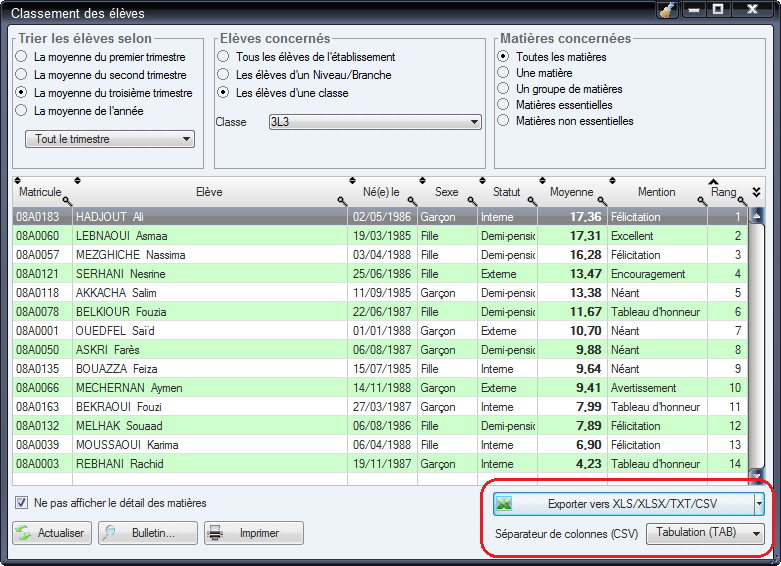This screenshot has width=781, height=566.
Task: Choose Les élèves d'un Niveau/Branche
Action: click(x=223, y=74)
